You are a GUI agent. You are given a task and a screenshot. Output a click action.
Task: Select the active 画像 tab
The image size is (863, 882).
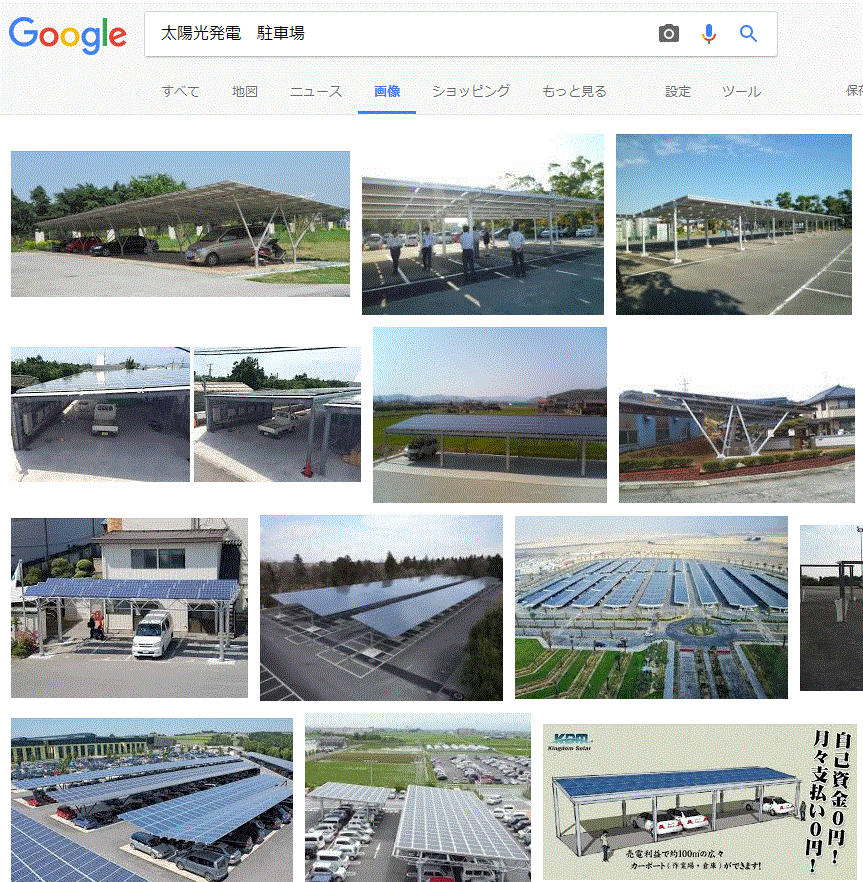[387, 91]
